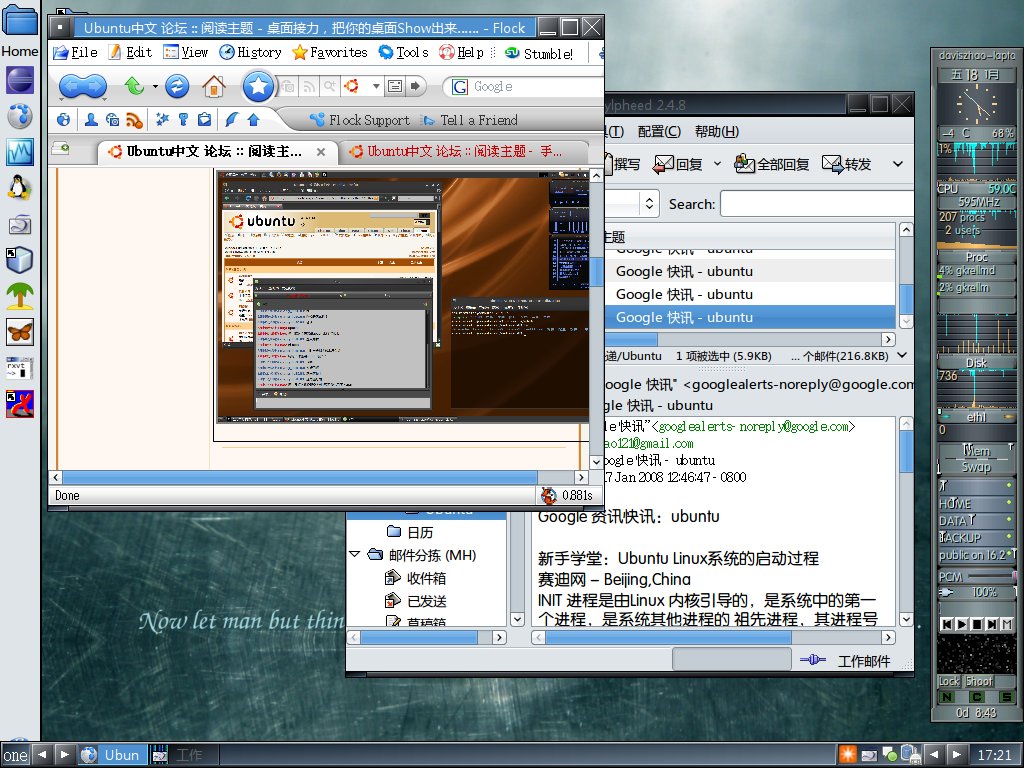
Task: Open the blog editor feather icon
Action: [x=232, y=120]
